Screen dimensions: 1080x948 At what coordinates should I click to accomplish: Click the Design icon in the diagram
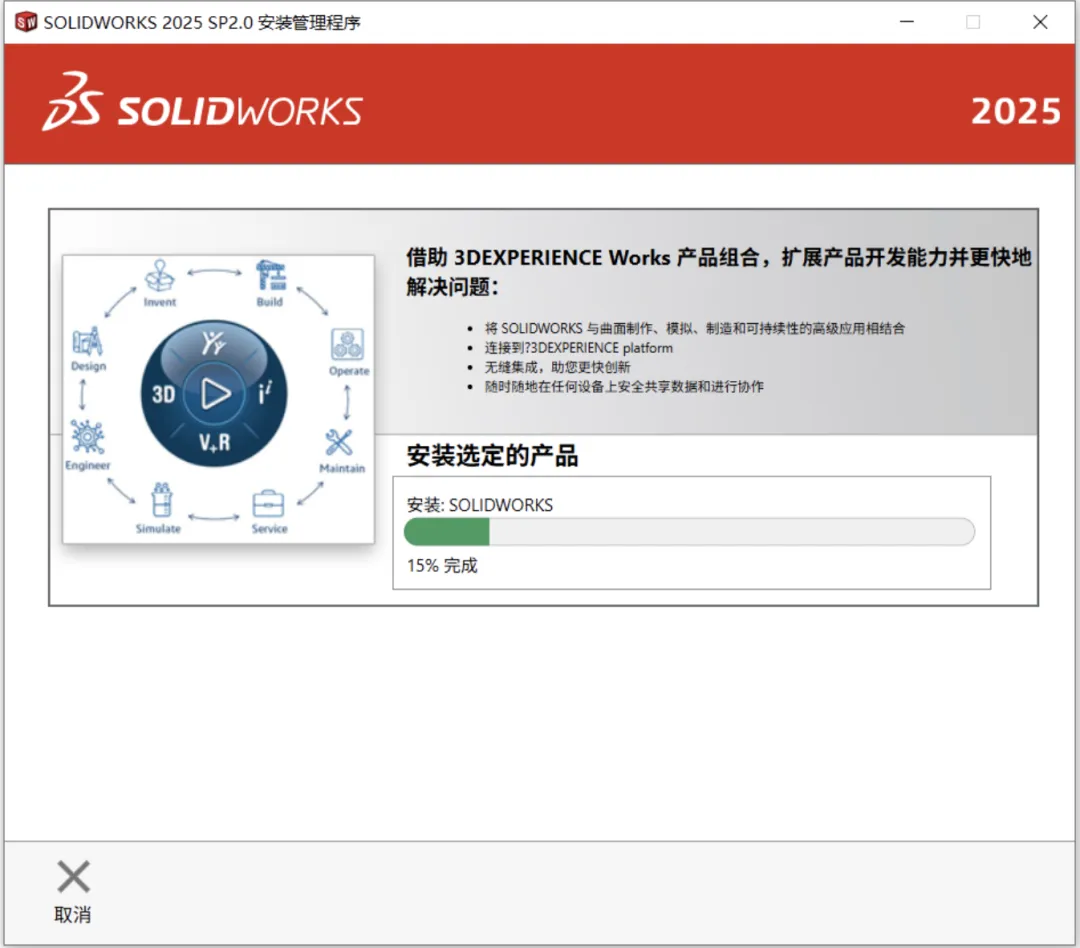pyautogui.click(x=87, y=341)
